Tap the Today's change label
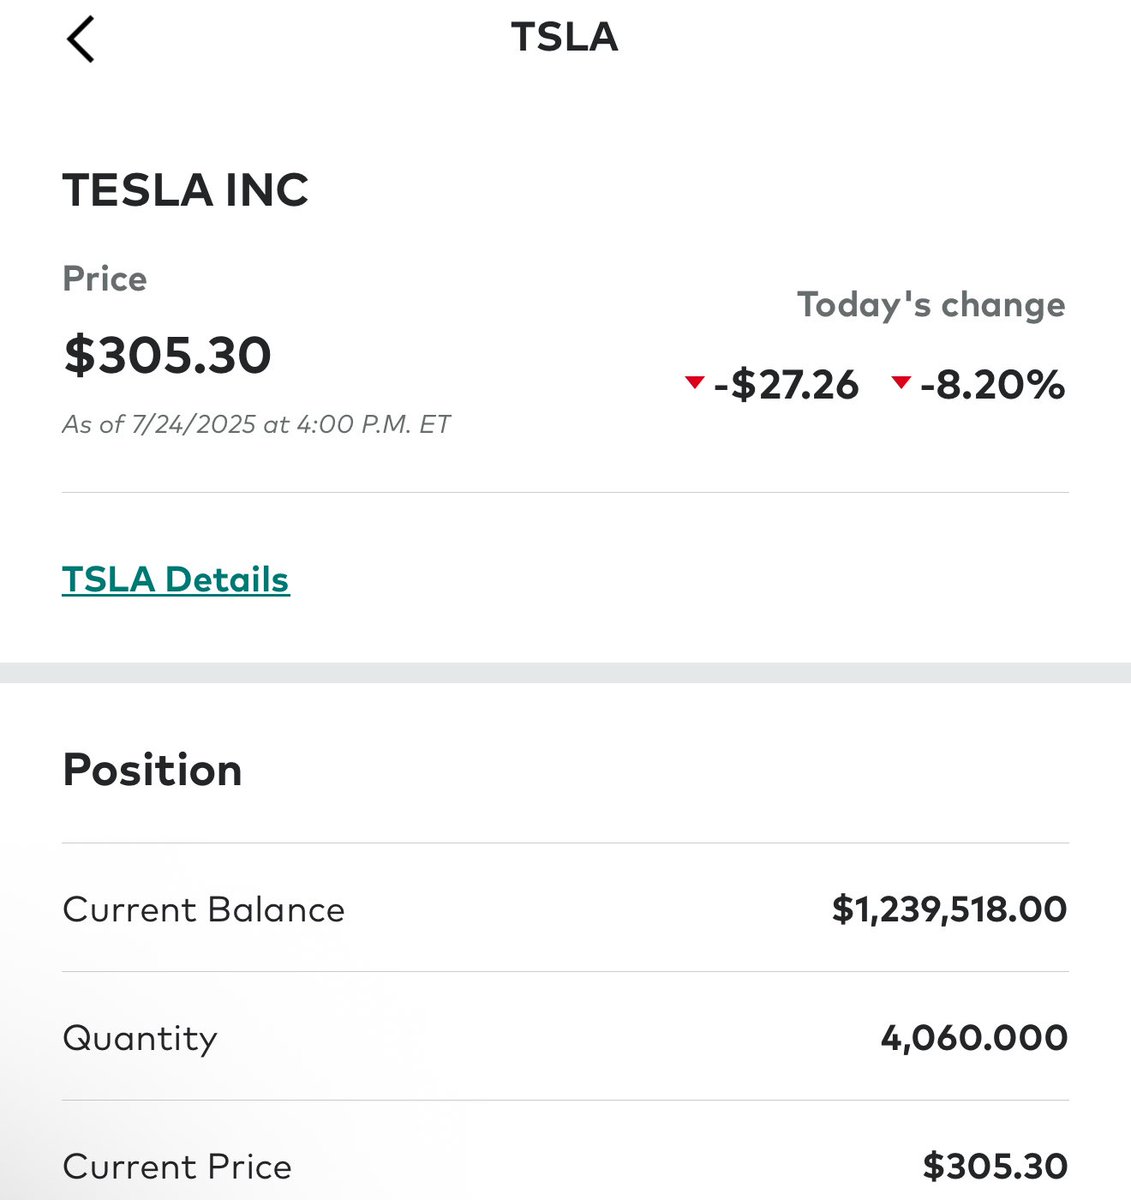 point(931,304)
